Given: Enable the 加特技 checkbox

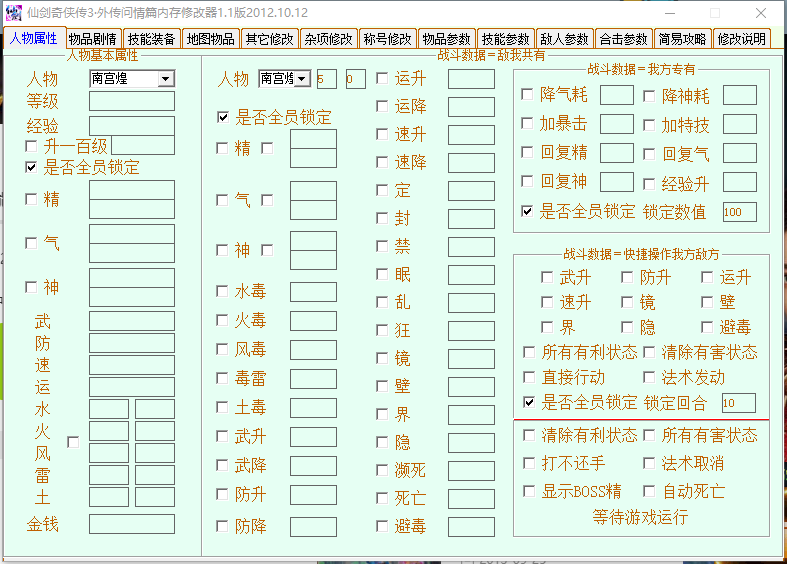Looking at the screenshot, I should pyautogui.click(x=649, y=125).
